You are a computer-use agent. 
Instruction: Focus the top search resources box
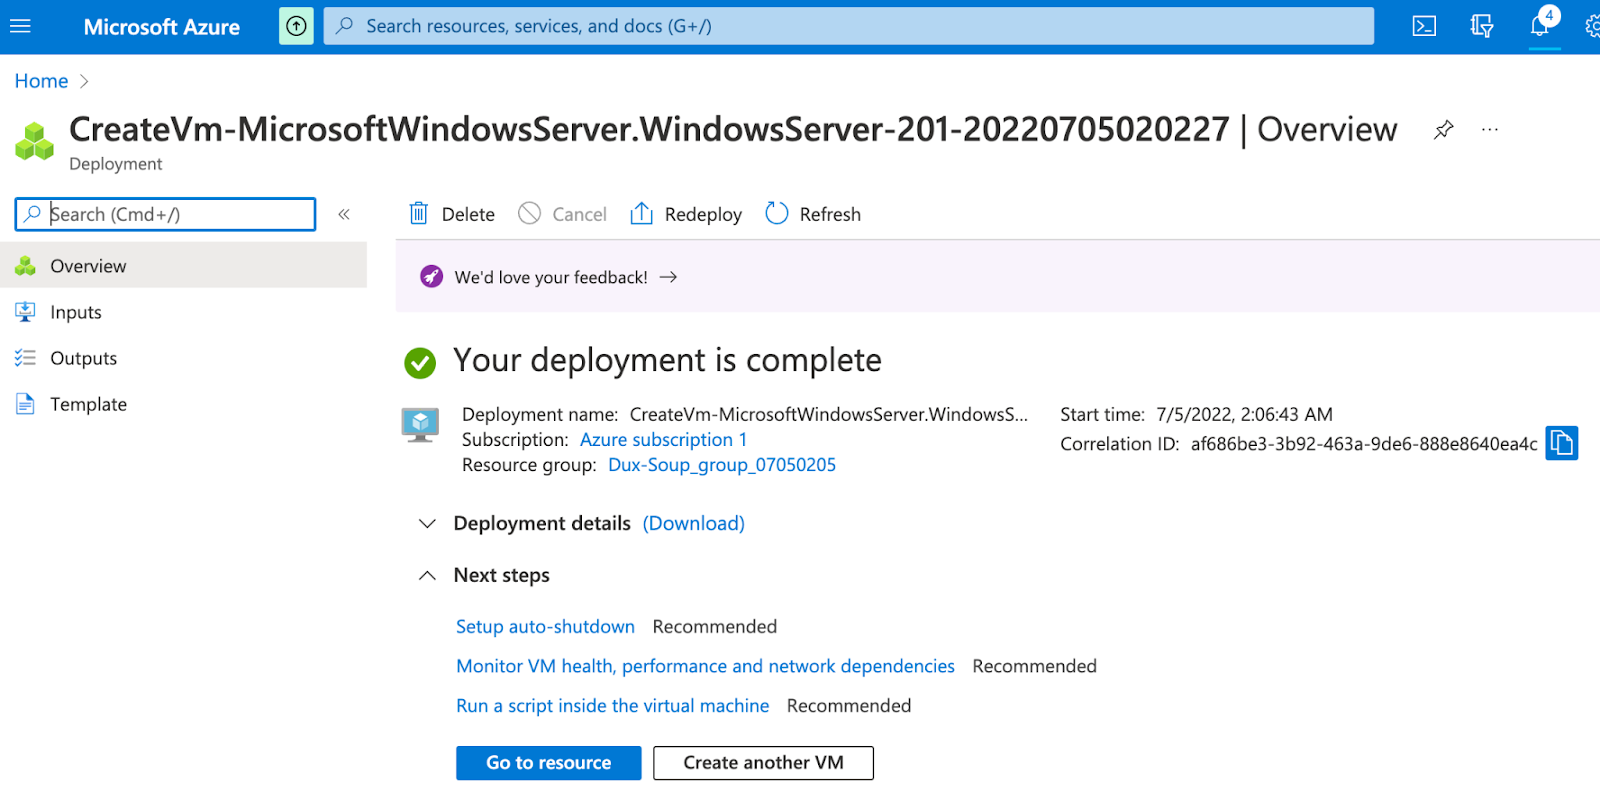pos(849,26)
